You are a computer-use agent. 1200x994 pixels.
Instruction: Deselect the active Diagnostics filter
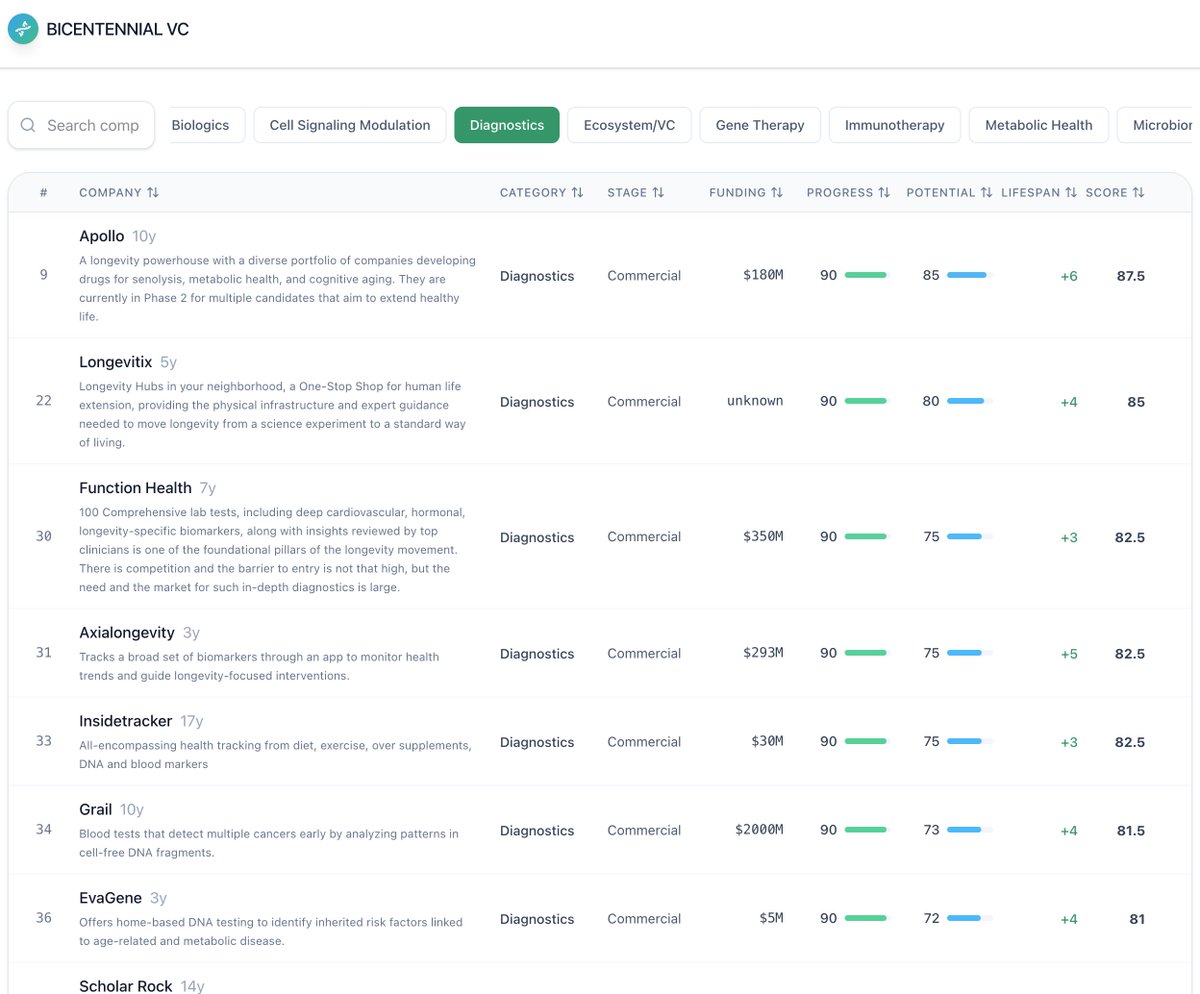(x=507, y=125)
